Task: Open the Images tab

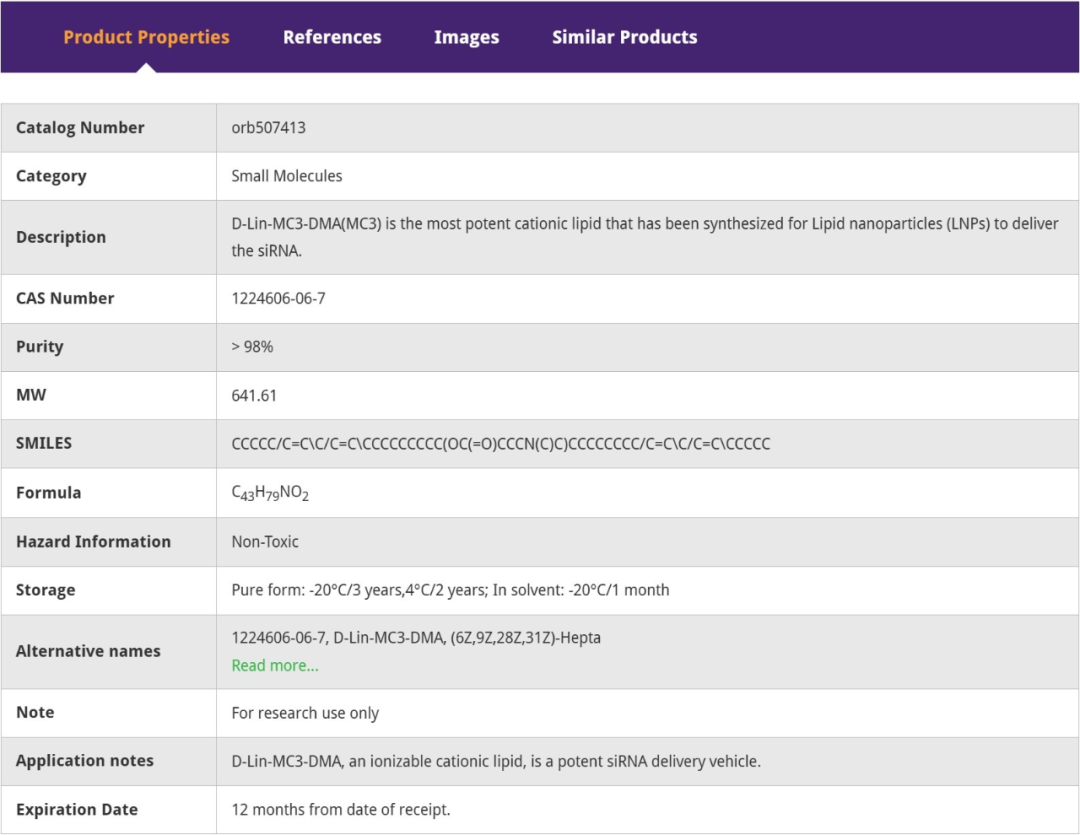Action: 466,37
